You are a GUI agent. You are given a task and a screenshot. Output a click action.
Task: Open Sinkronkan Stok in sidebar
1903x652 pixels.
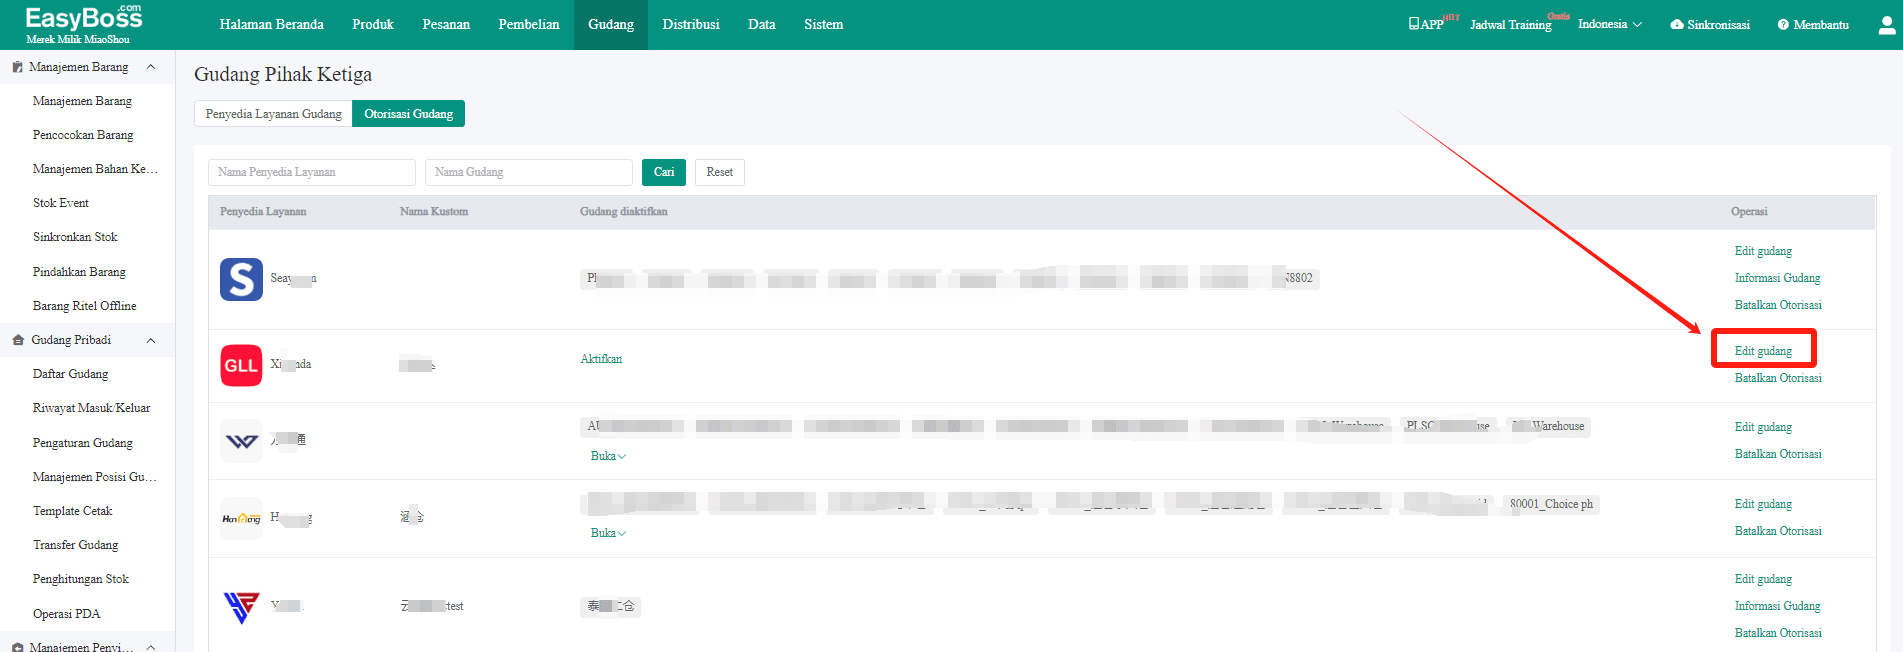click(75, 237)
